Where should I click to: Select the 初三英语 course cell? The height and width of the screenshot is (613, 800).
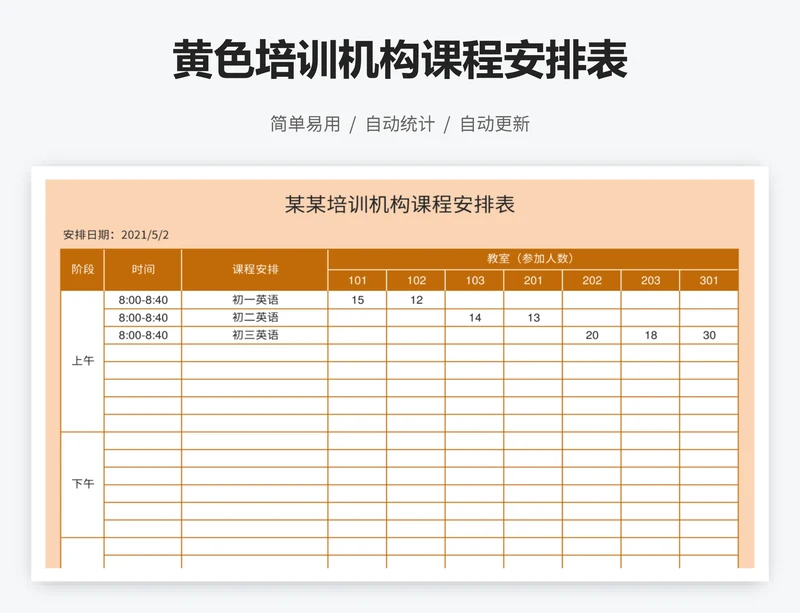(255, 335)
